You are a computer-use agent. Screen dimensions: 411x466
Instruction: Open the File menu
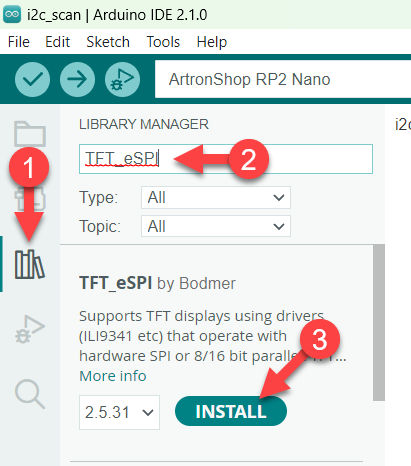[19, 42]
